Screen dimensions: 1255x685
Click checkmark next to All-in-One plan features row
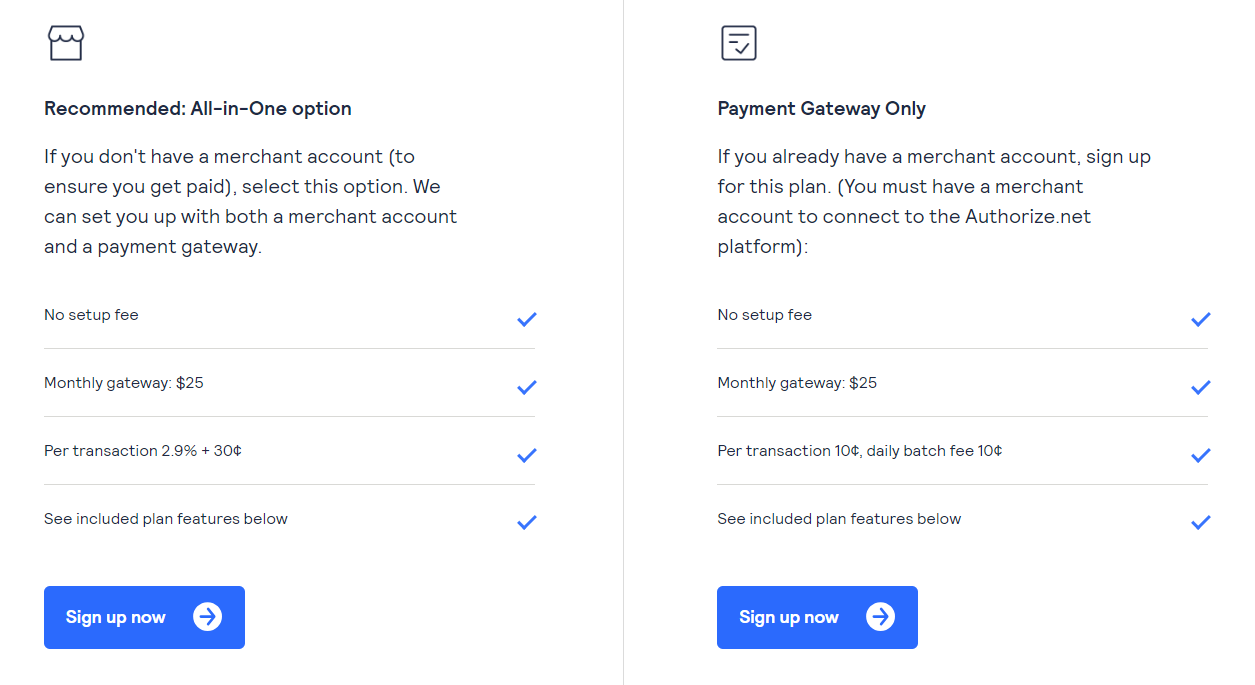tap(527, 522)
